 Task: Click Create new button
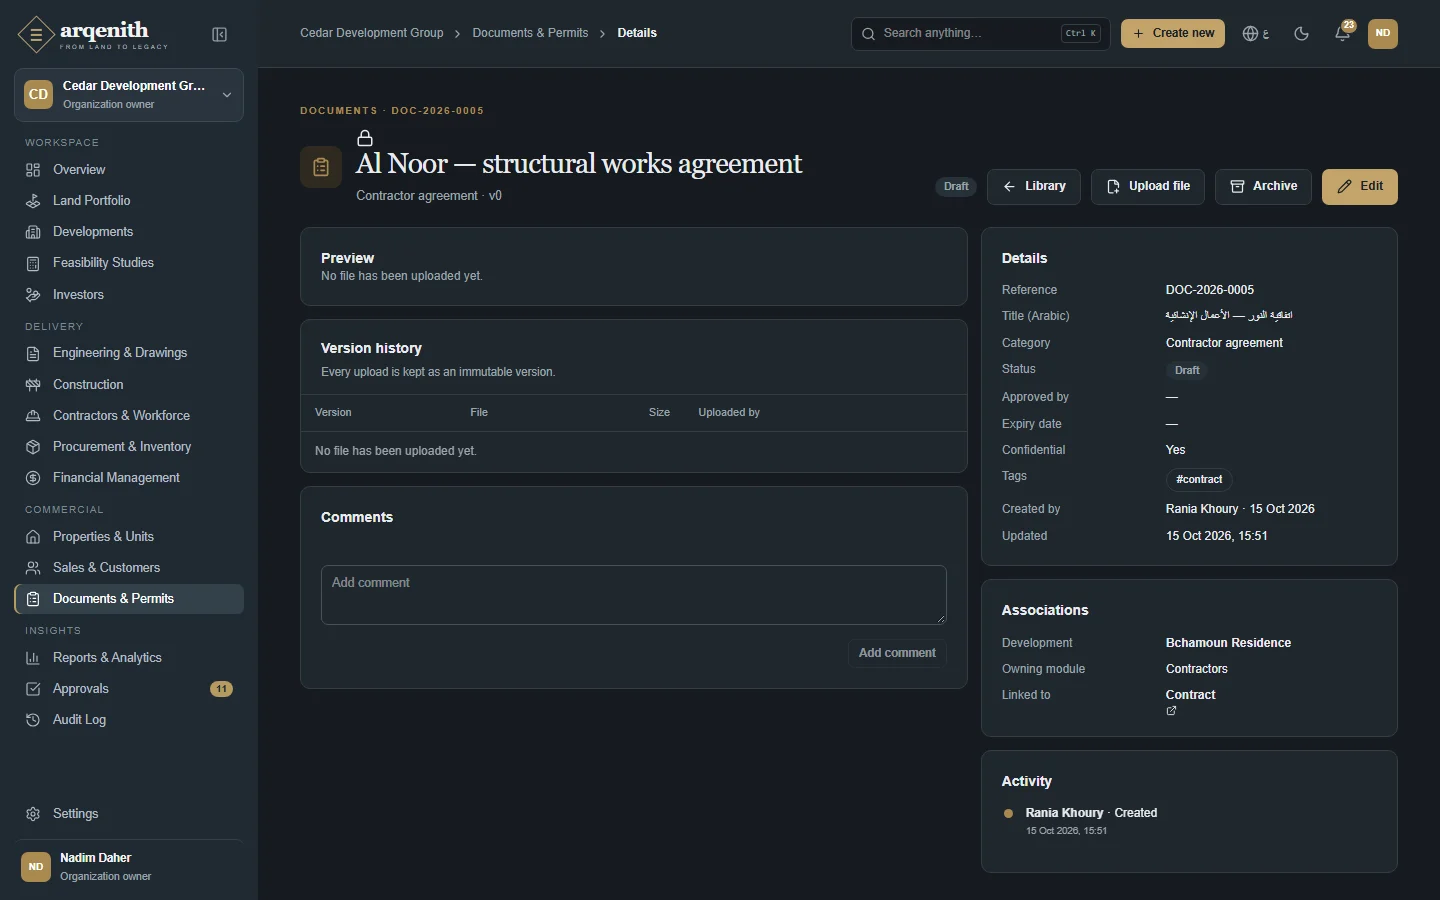(x=1173, y=33)
